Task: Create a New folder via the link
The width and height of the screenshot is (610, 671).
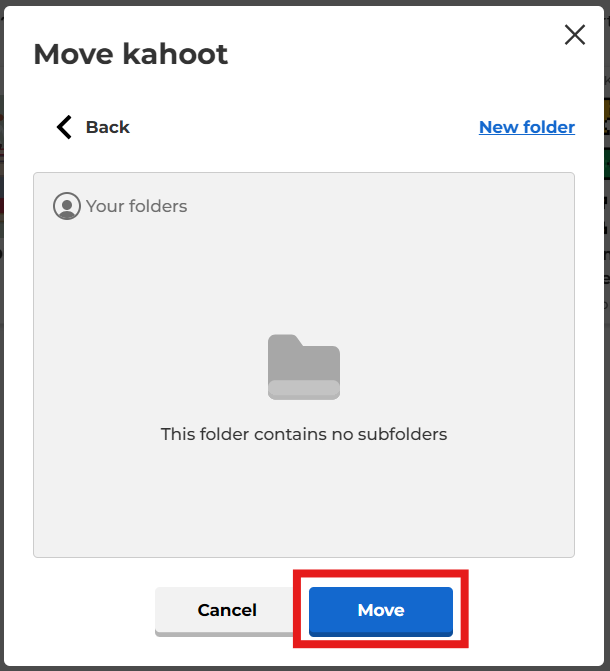Action: (527, 127)
